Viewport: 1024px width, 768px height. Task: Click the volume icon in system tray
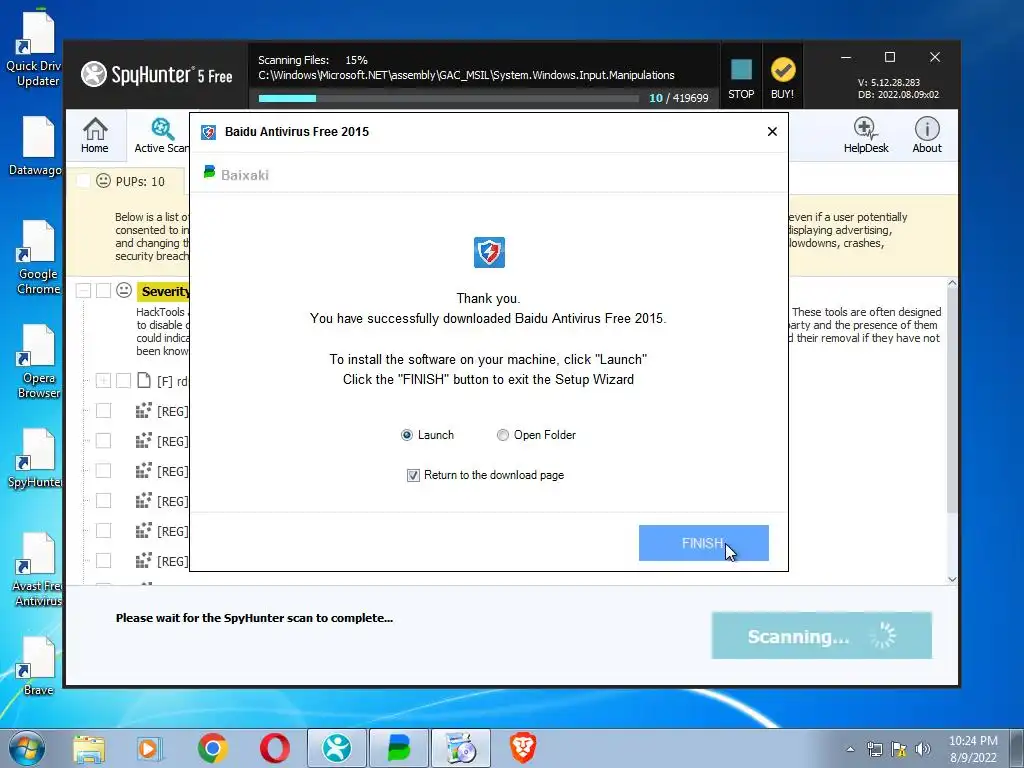tap(923, 749)
